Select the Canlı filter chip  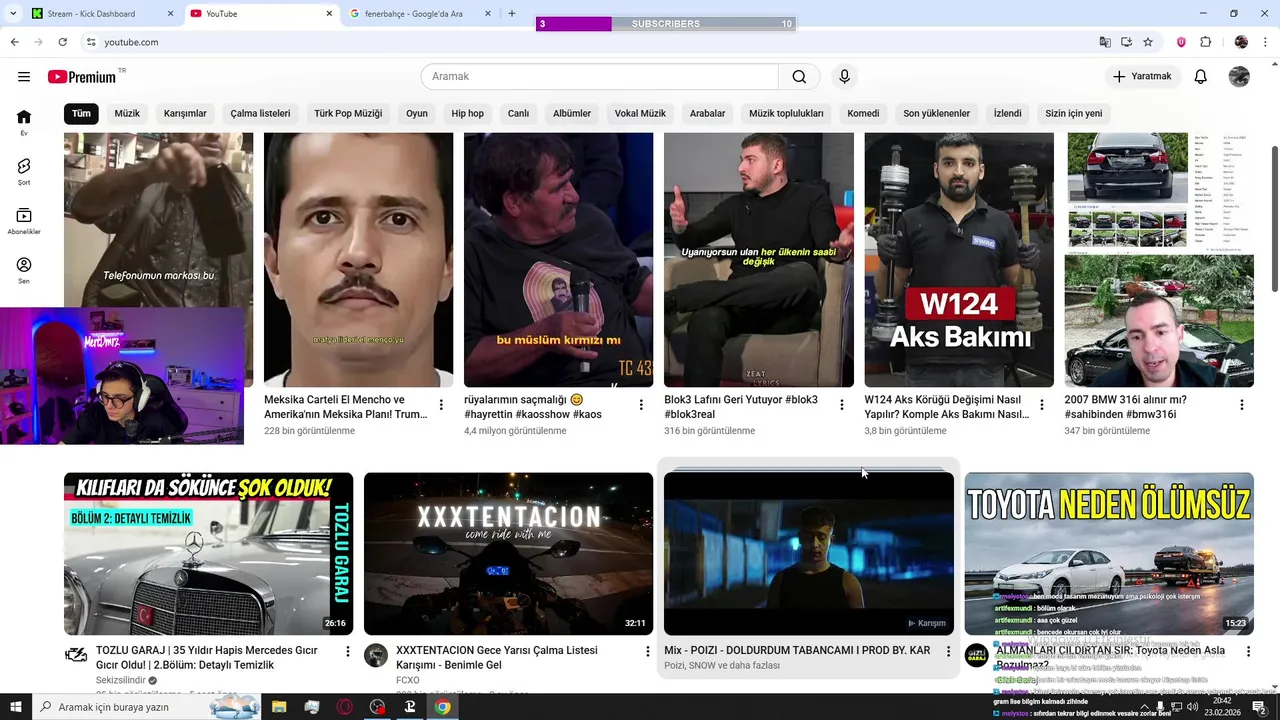518,114
